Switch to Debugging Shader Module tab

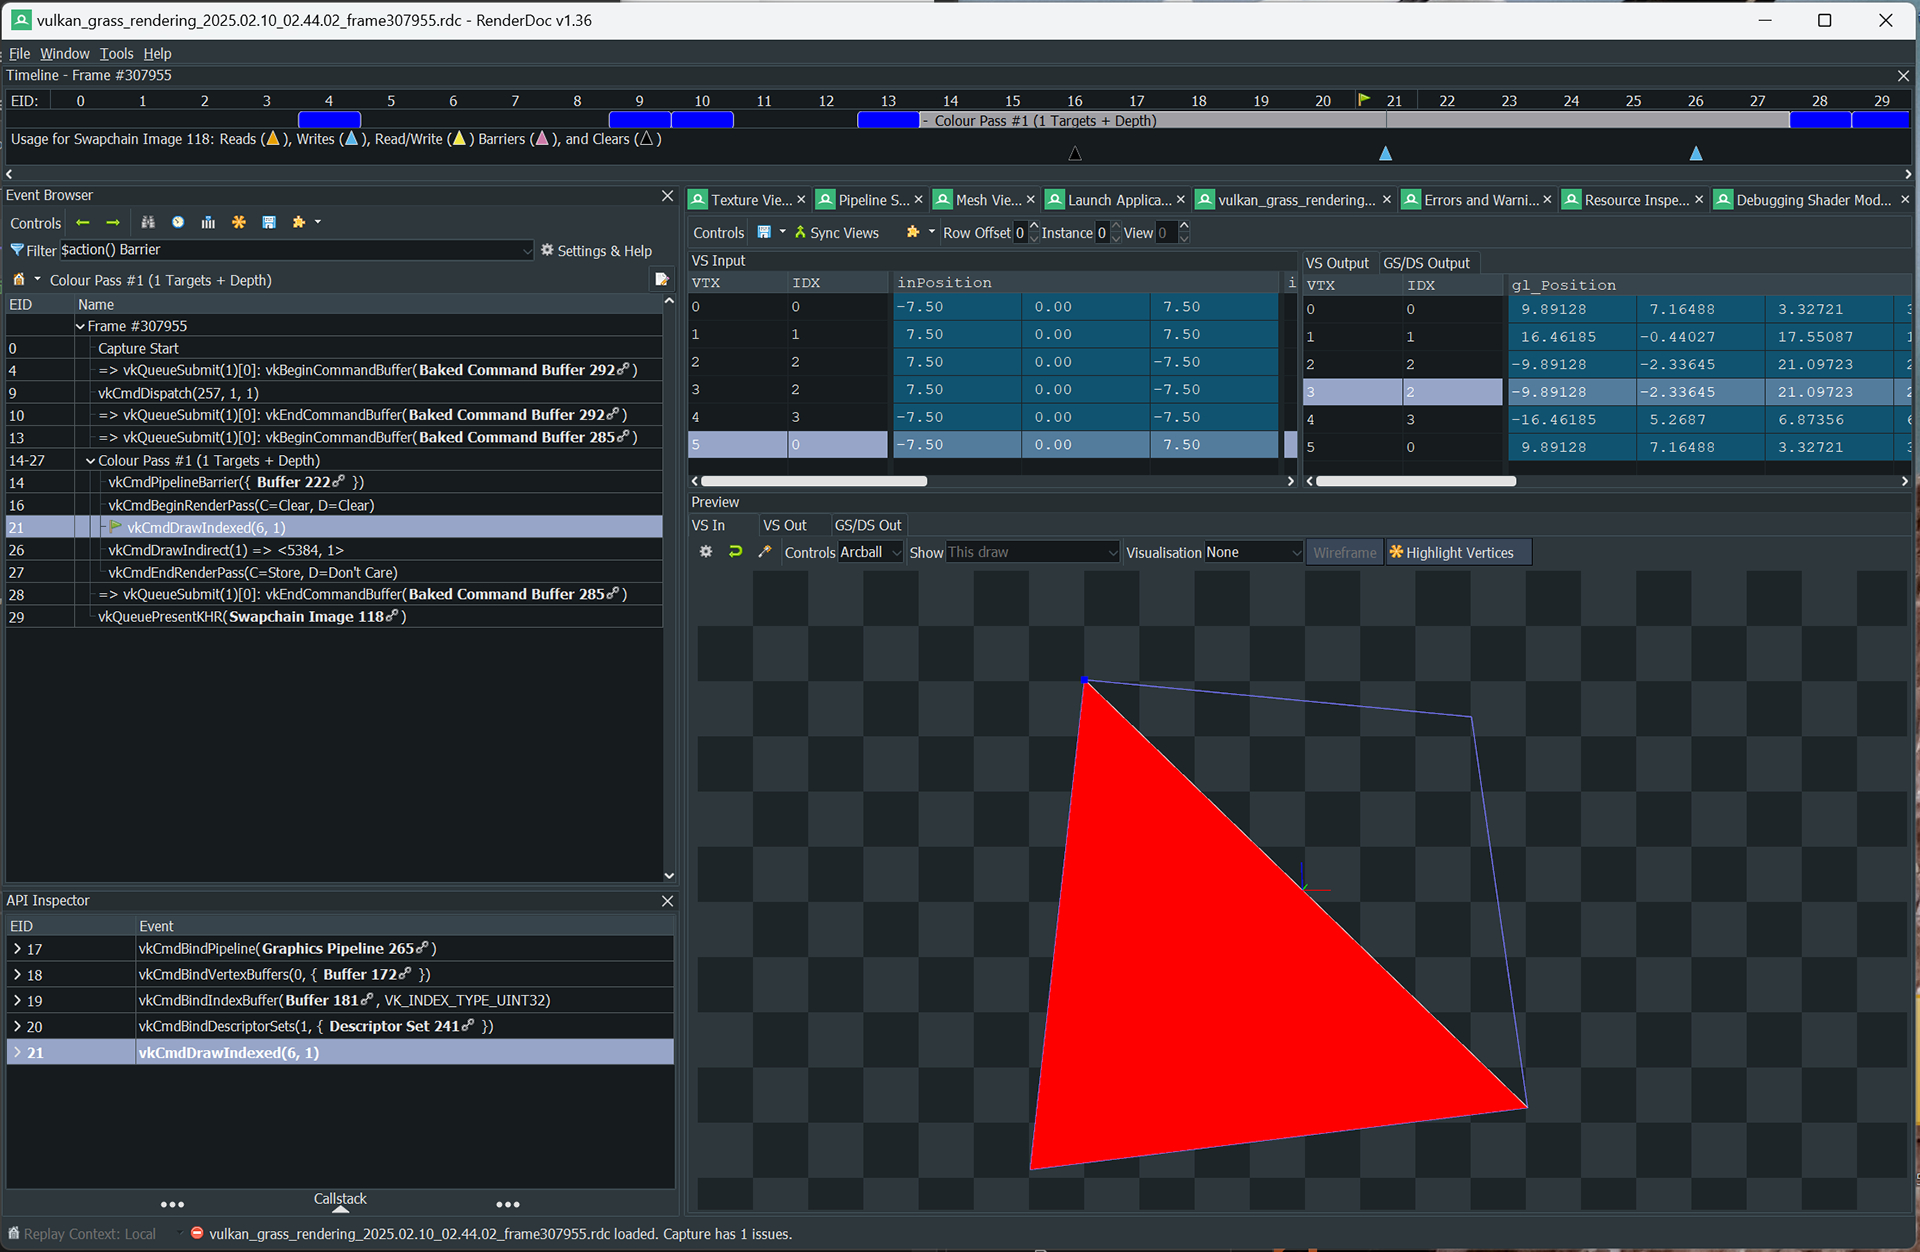[1813, 200]
